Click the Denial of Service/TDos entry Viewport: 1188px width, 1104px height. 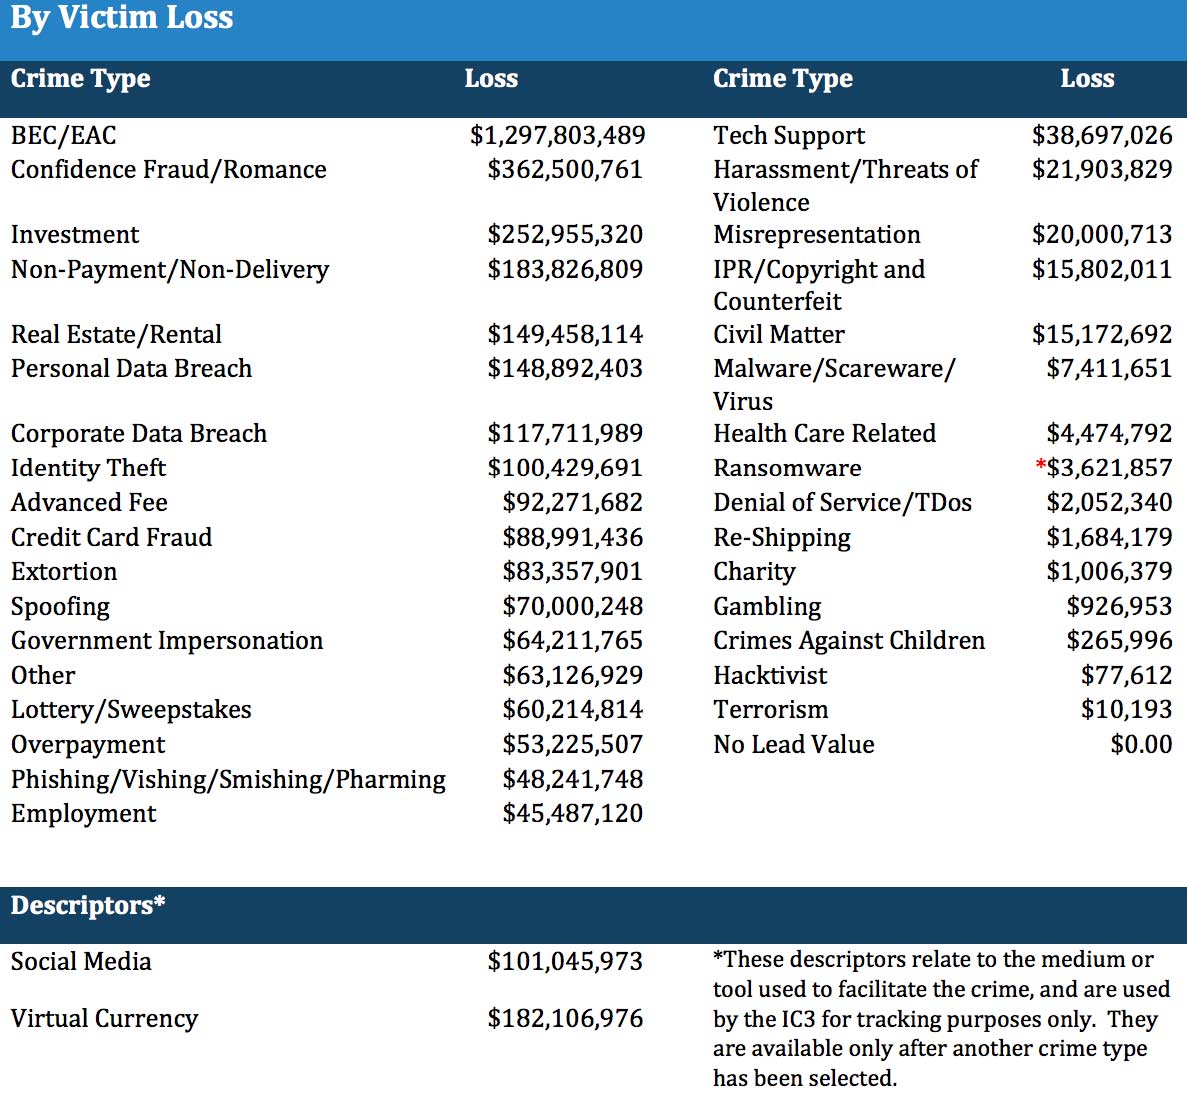coord(842,503)
